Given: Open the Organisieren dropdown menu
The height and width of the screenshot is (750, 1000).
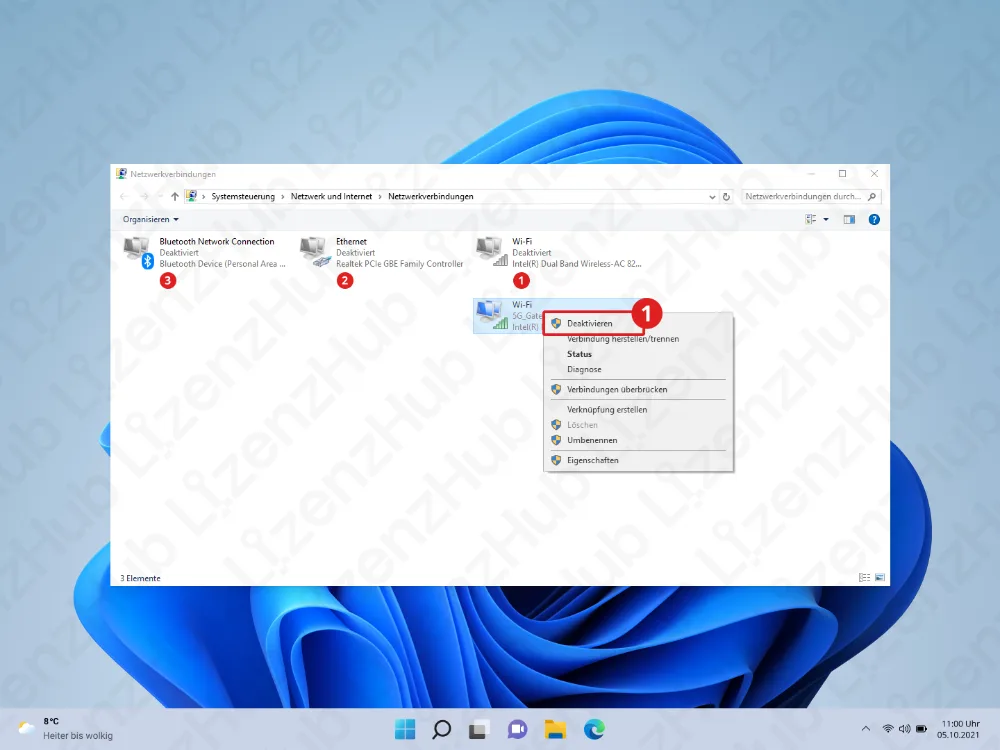Looking at the screenshot, I should click(149, 219).
